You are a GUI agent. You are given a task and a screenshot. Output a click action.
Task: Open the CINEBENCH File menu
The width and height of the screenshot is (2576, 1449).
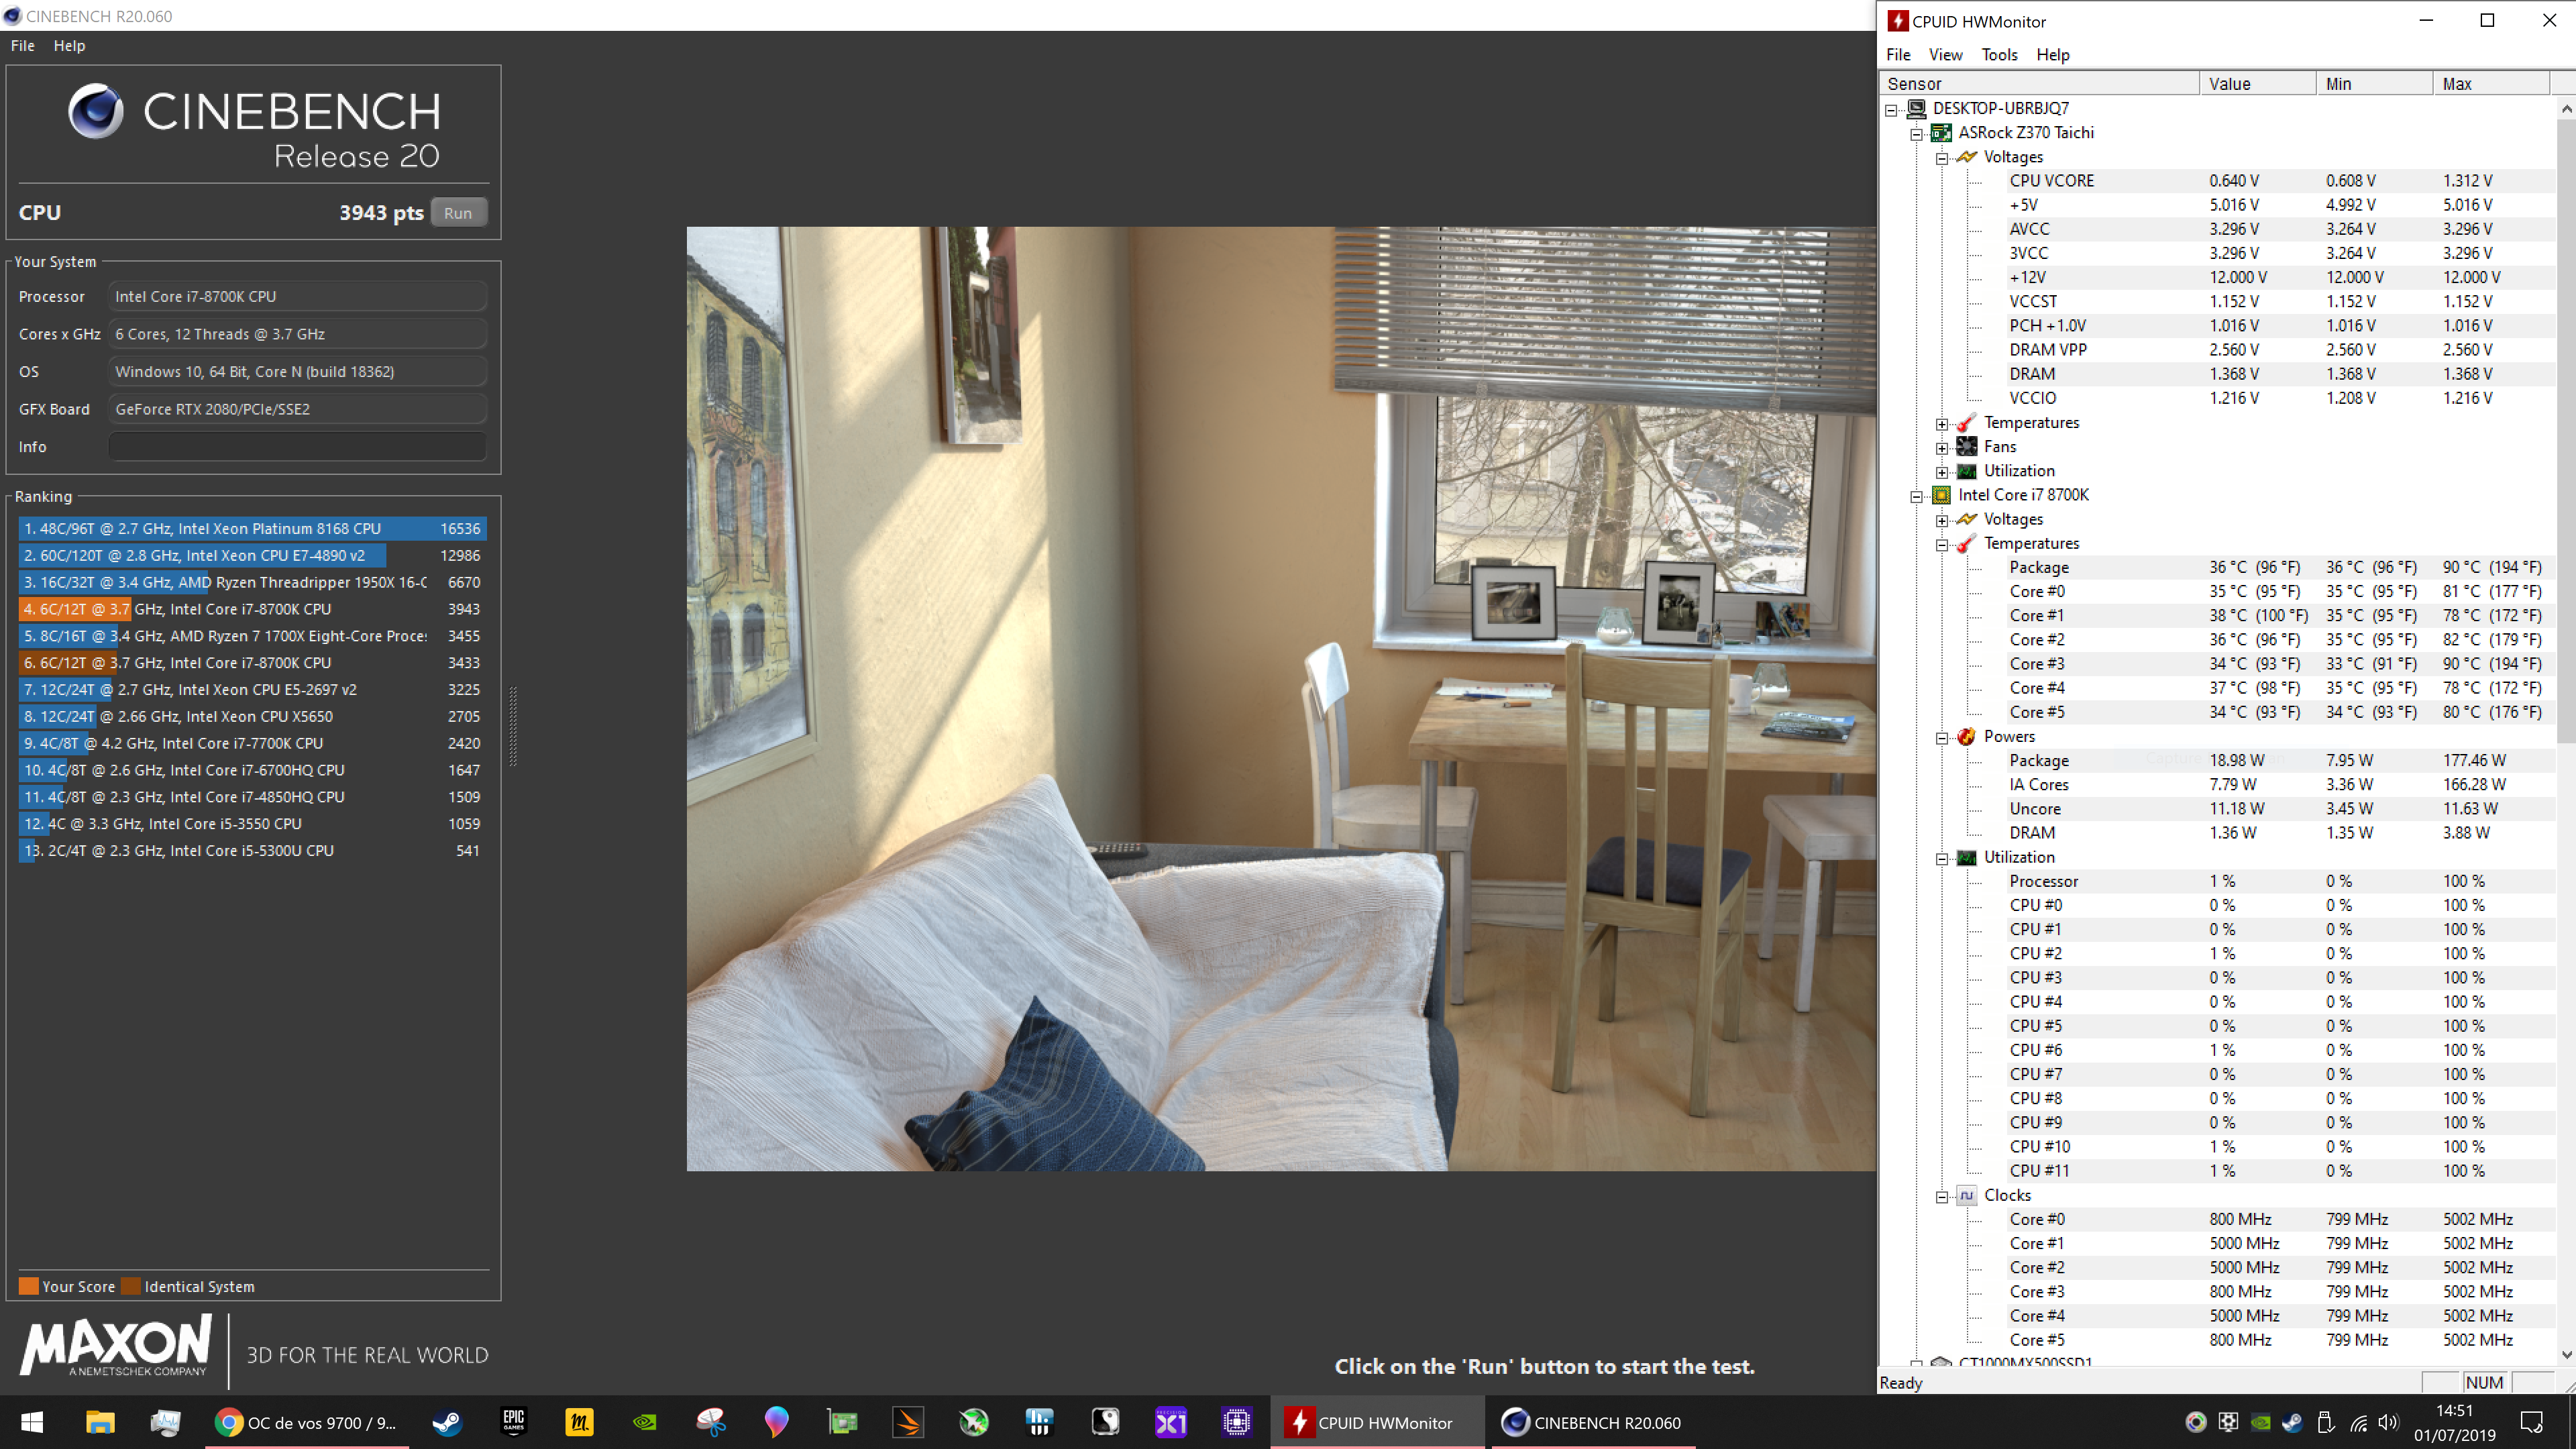click(22, 46)
